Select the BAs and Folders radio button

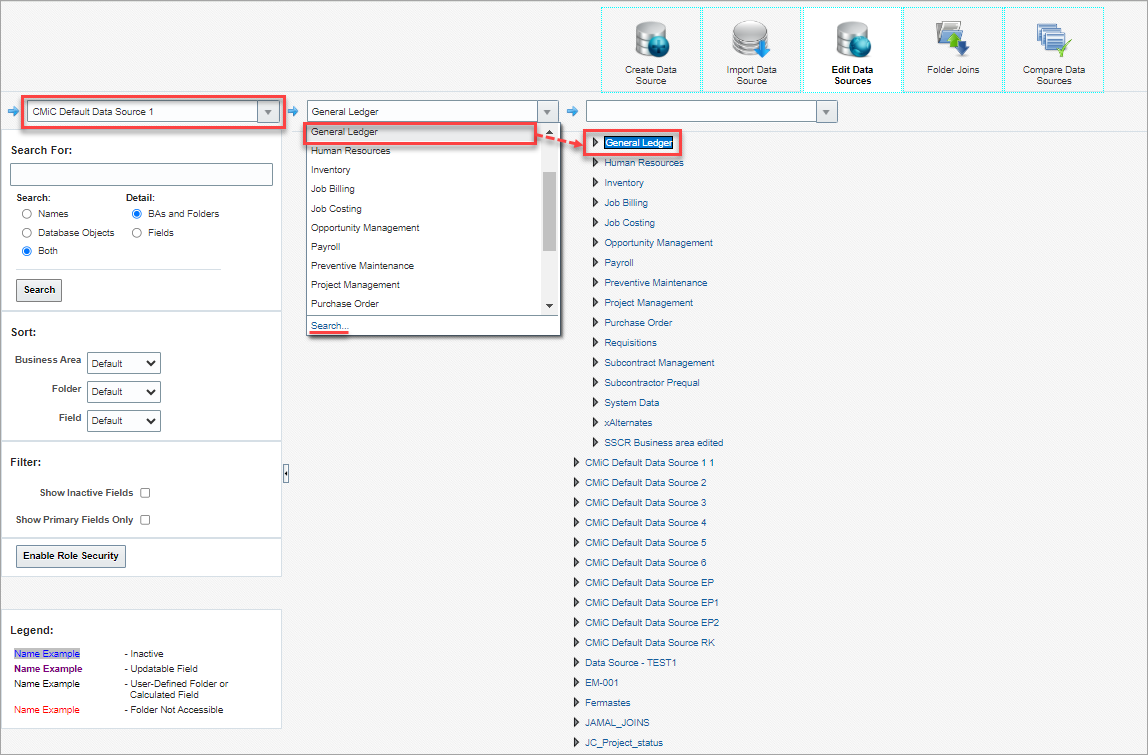[137, 214]
